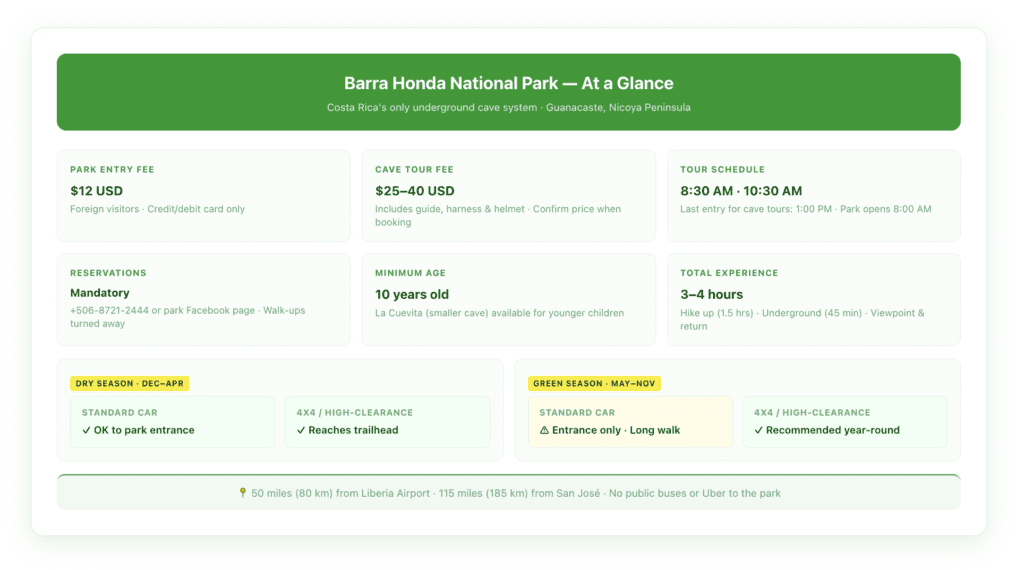Select the 3–4 hours value
The image size is (1024, 570).
point(712,294)
